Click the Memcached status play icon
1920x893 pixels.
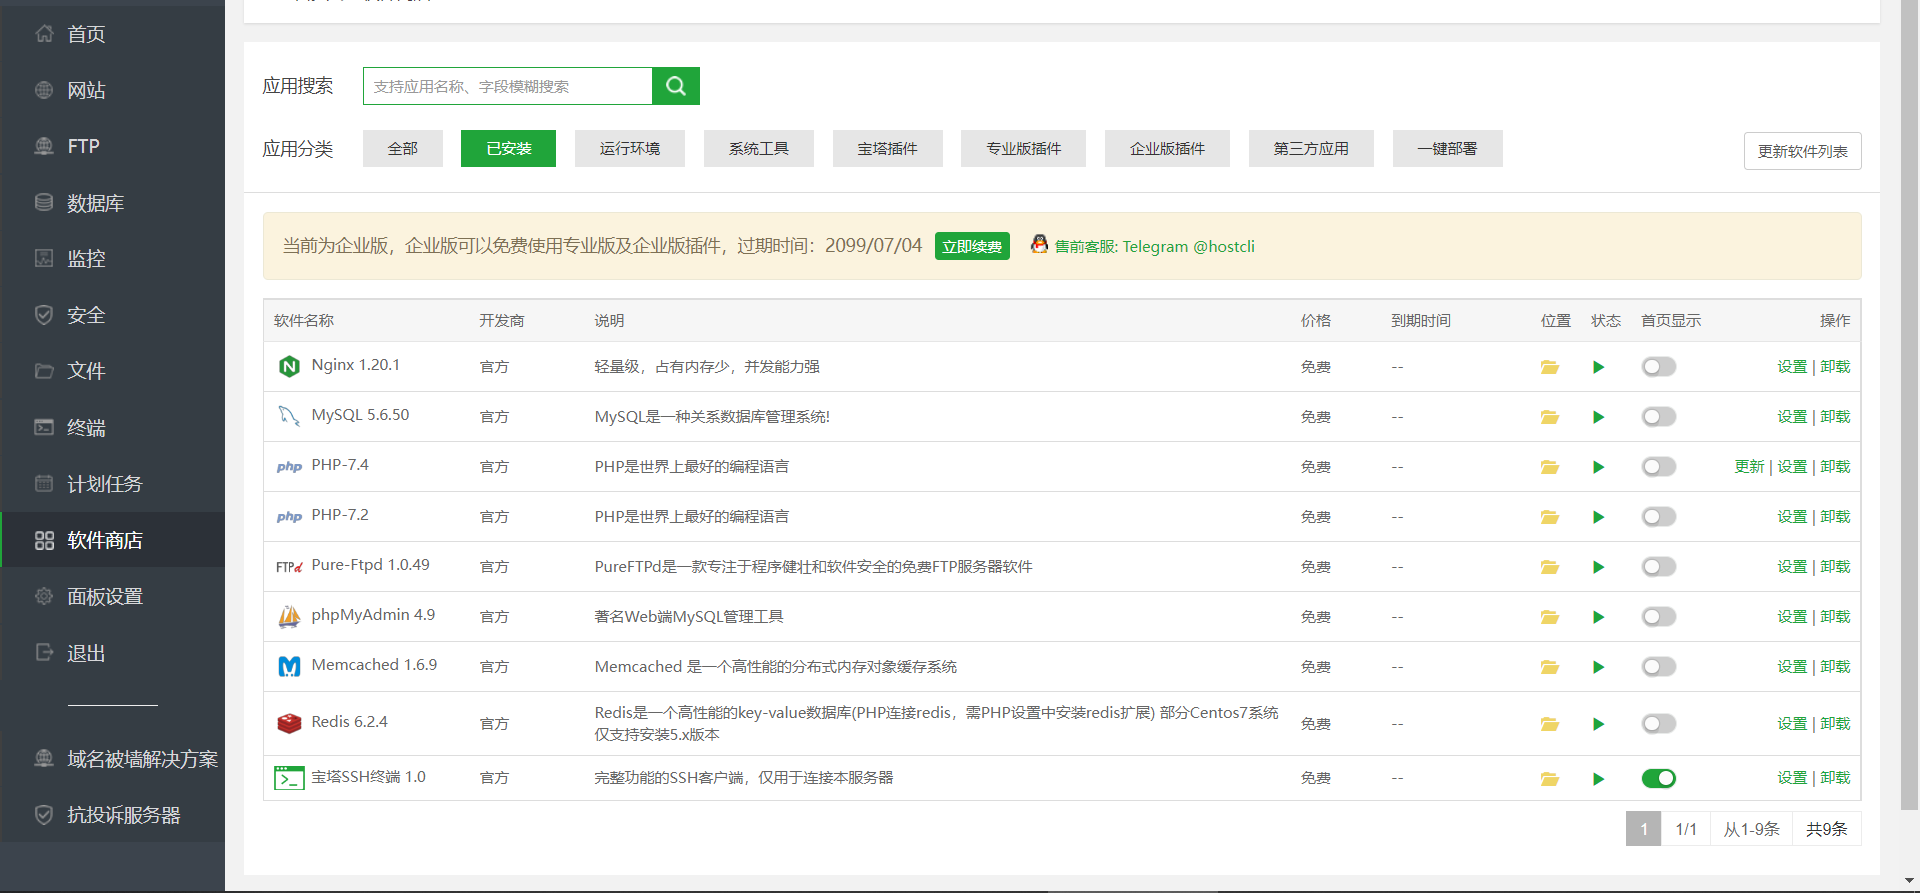pos(1598,667)
